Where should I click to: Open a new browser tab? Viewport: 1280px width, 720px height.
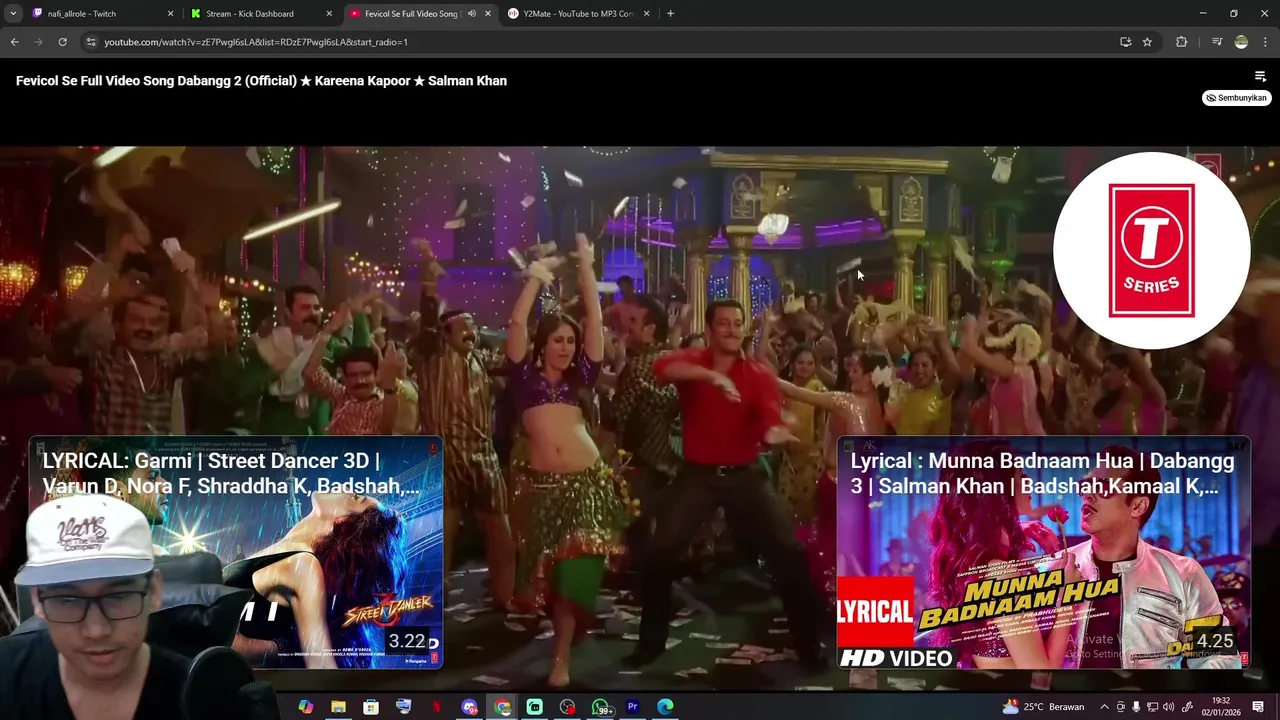coord(670,13)
